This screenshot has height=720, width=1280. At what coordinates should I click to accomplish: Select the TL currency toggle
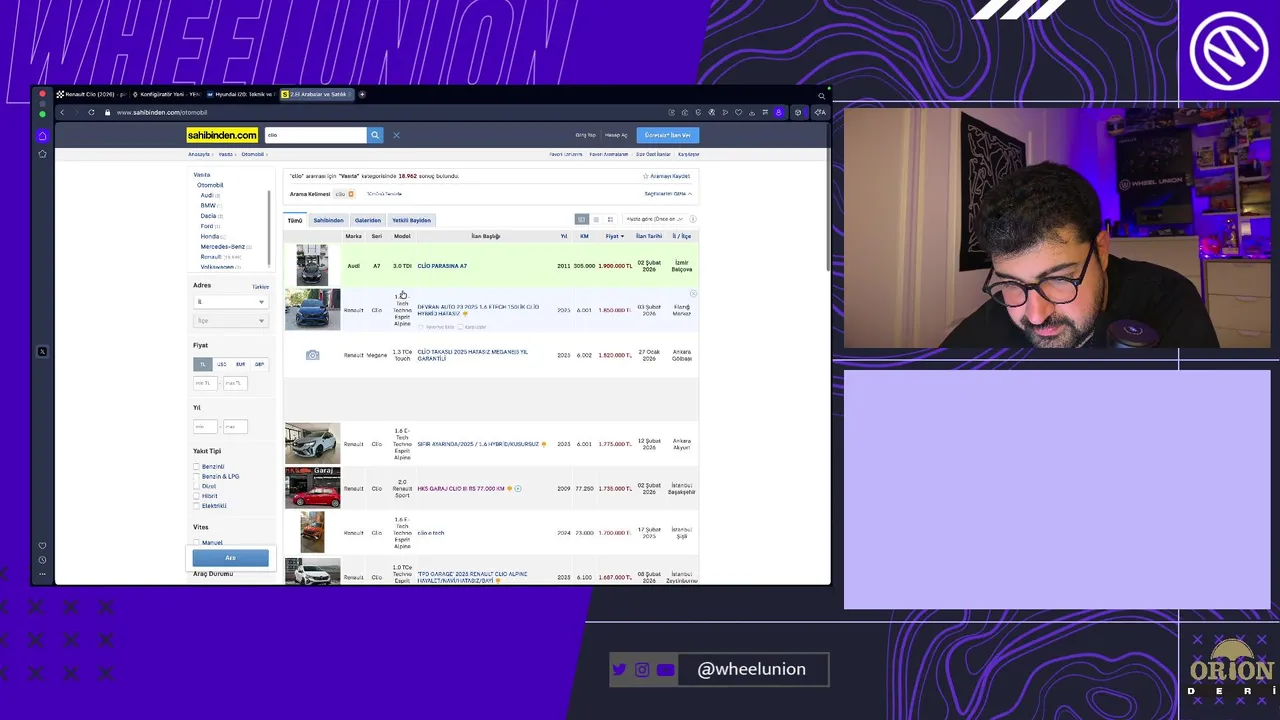tap(202, 364)
